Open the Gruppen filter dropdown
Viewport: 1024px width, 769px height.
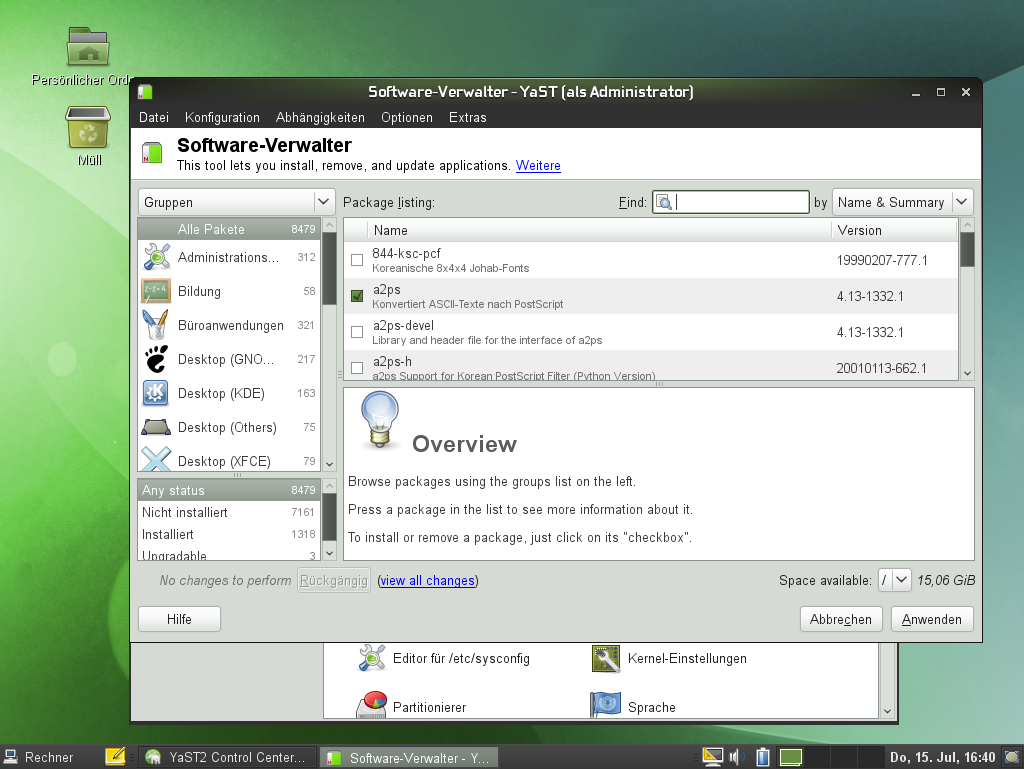click(322, 201)
